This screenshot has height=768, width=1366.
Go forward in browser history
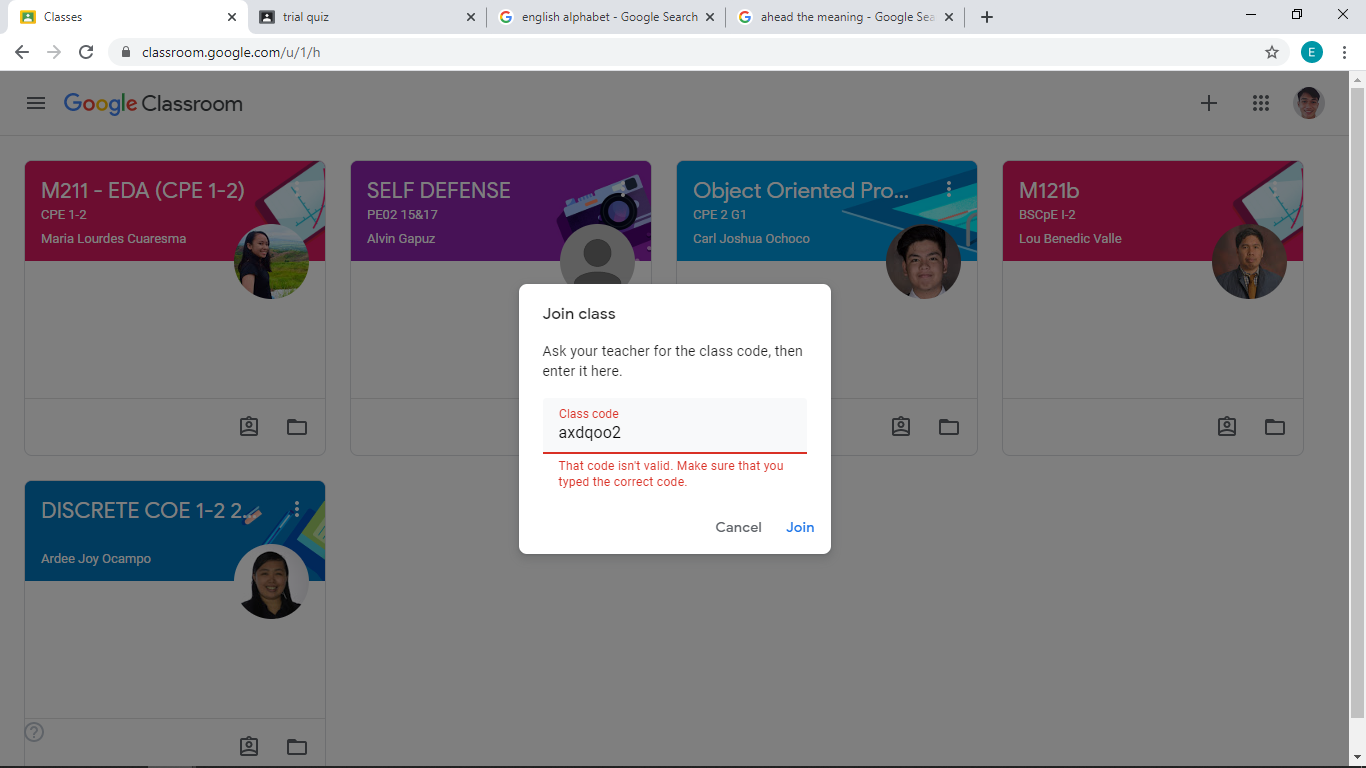coord(54,52)
